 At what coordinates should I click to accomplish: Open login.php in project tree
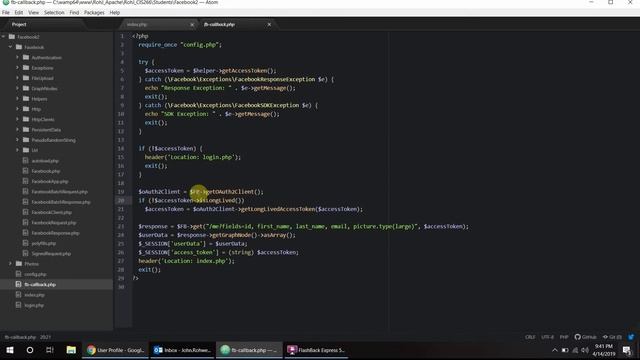point(34,305)
